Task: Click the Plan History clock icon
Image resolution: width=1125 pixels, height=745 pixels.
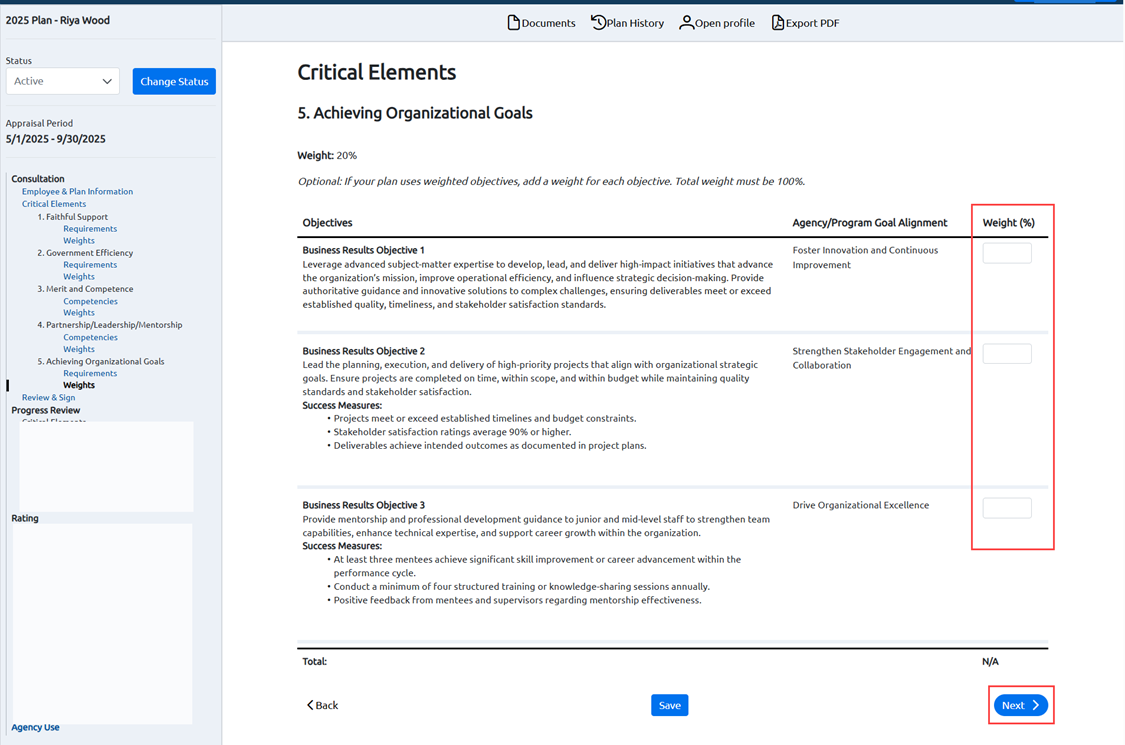Action: pyautogui.click(x=598, y=23)
